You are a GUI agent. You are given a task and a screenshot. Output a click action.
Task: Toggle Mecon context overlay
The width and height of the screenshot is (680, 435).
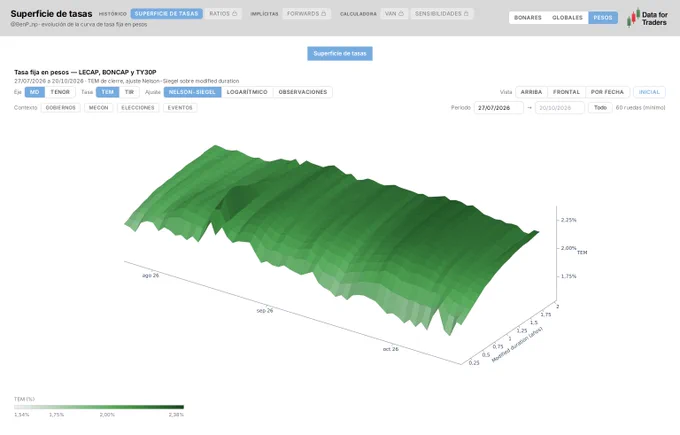coord(98,108)
